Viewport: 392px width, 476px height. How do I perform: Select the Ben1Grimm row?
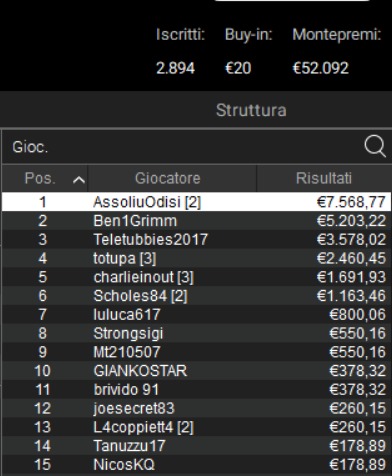(196, 221)
